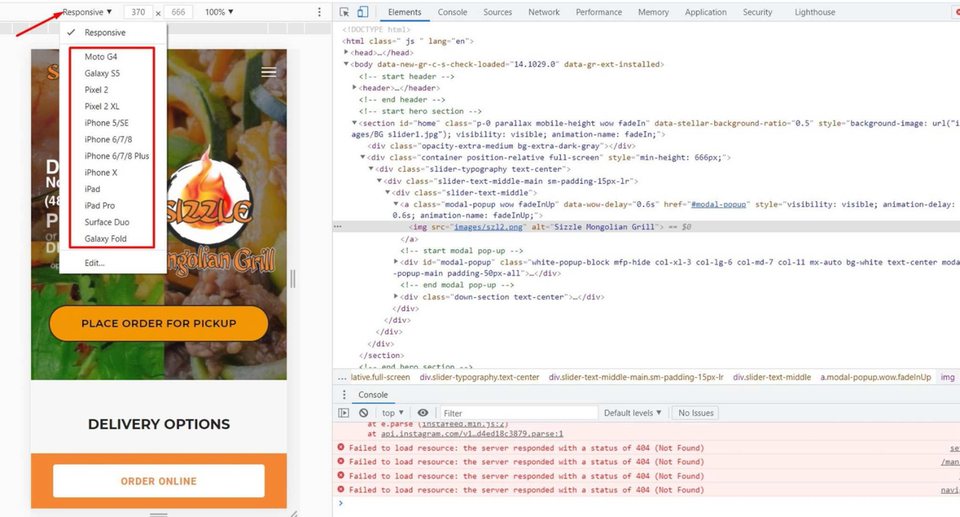Switch to the Security tab

(x=757, y=12)
